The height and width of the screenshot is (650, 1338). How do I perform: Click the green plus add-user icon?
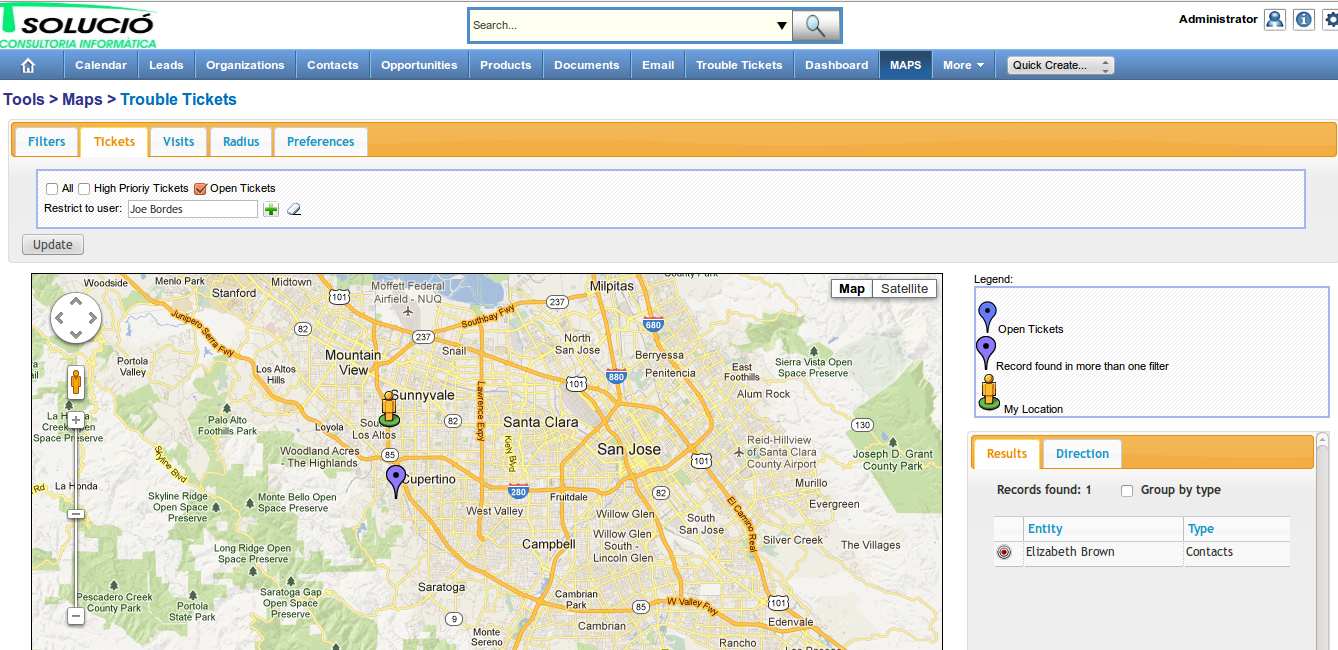coord(271,210)
